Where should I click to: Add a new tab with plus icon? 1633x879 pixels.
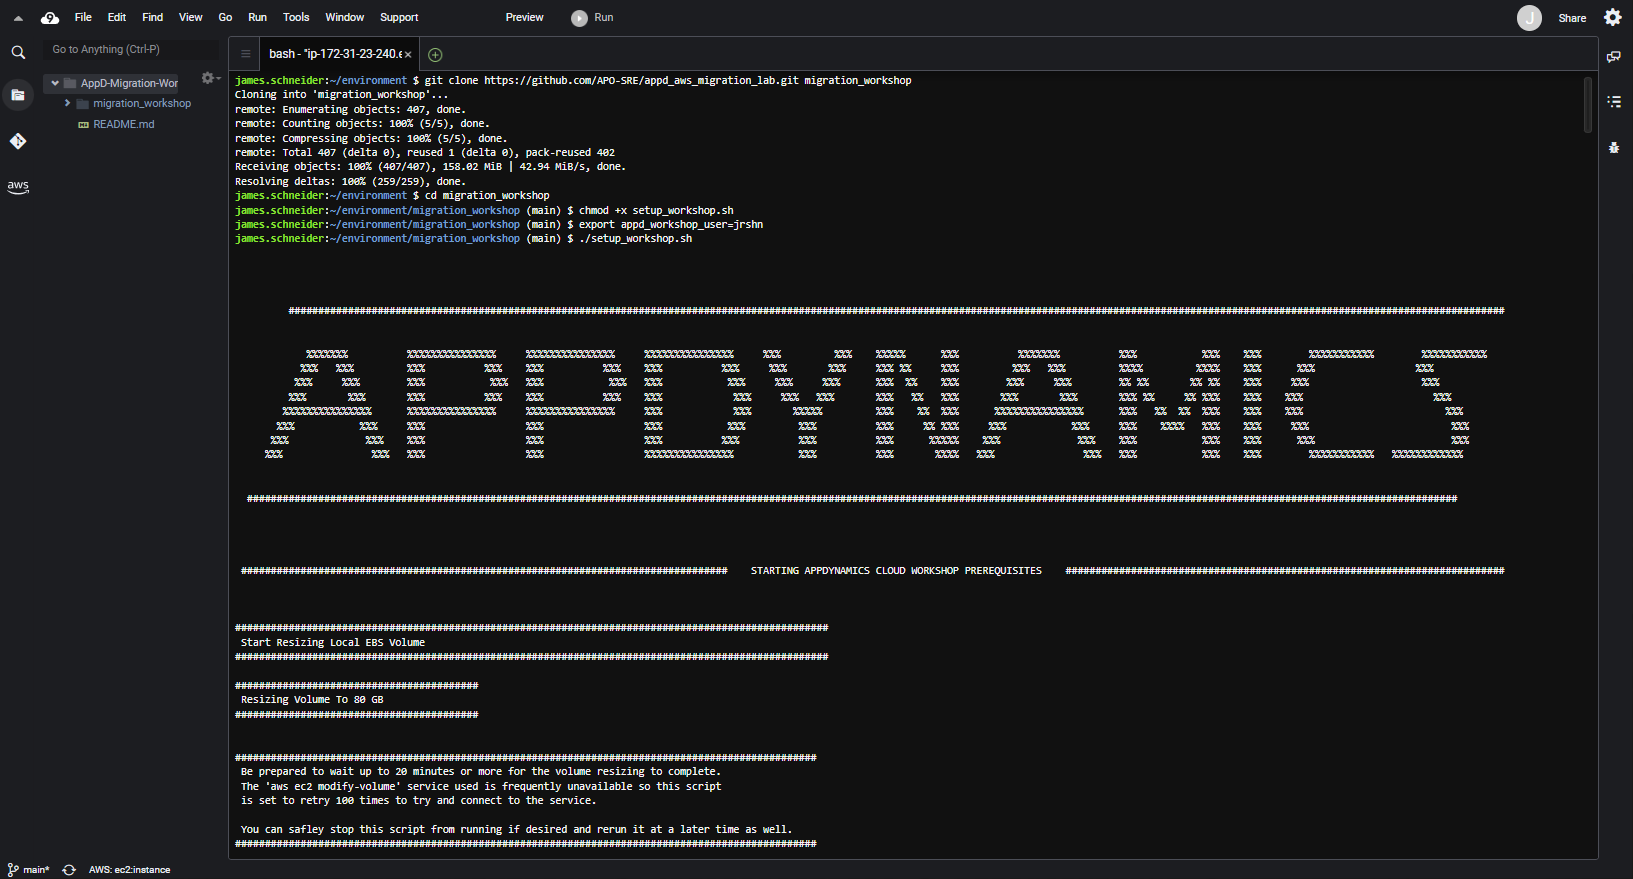click(435, 55)
